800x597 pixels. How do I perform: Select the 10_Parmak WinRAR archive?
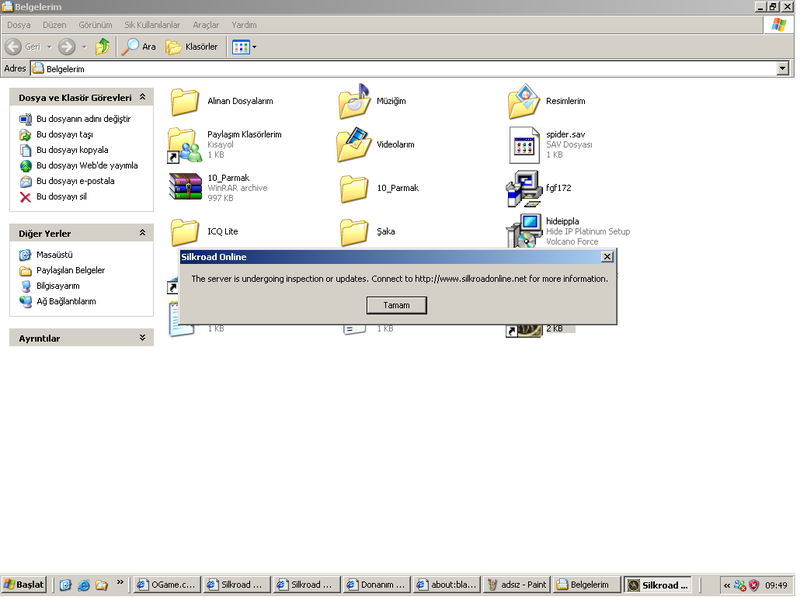(185, 187)
